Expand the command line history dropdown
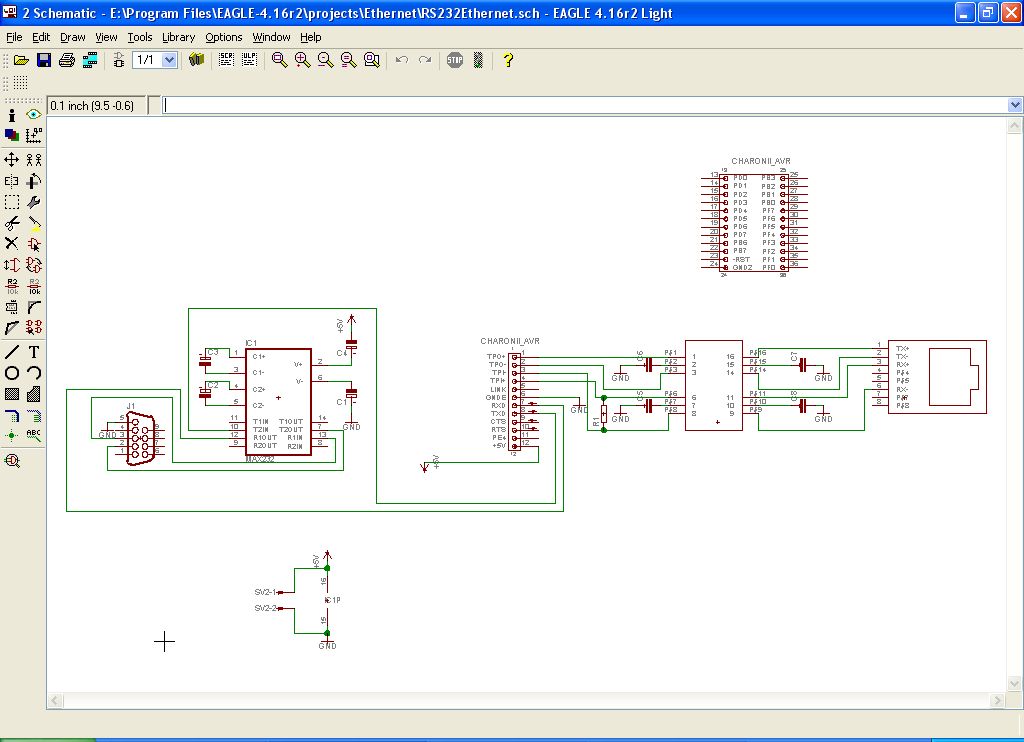The image size is (1024, 742). coord(1015,105)
